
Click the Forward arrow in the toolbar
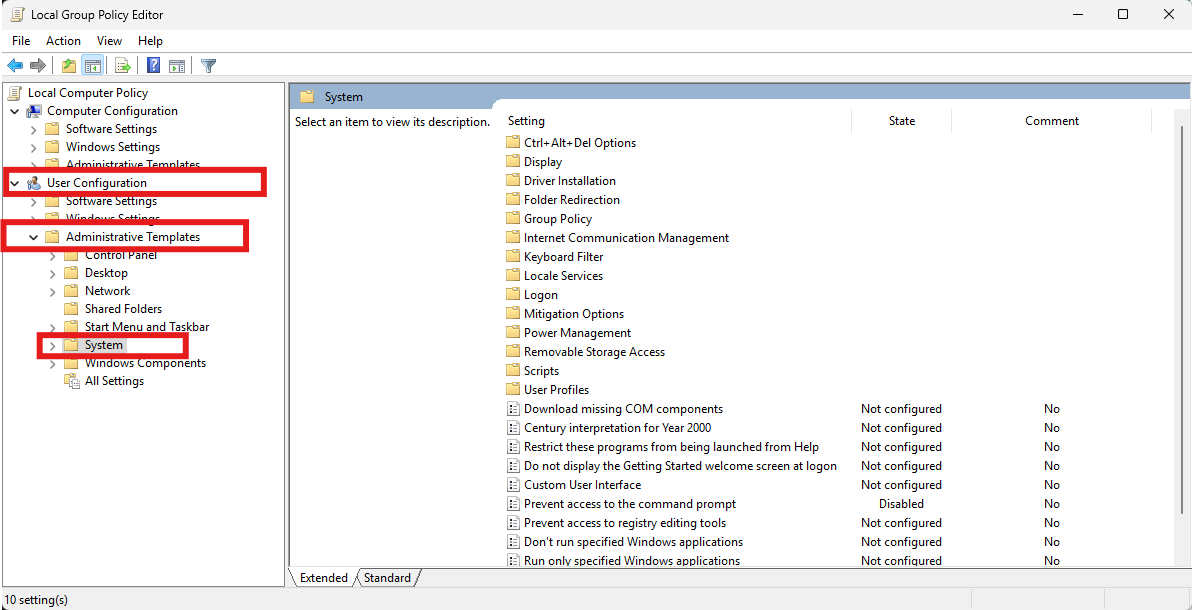tap(38, 65)
